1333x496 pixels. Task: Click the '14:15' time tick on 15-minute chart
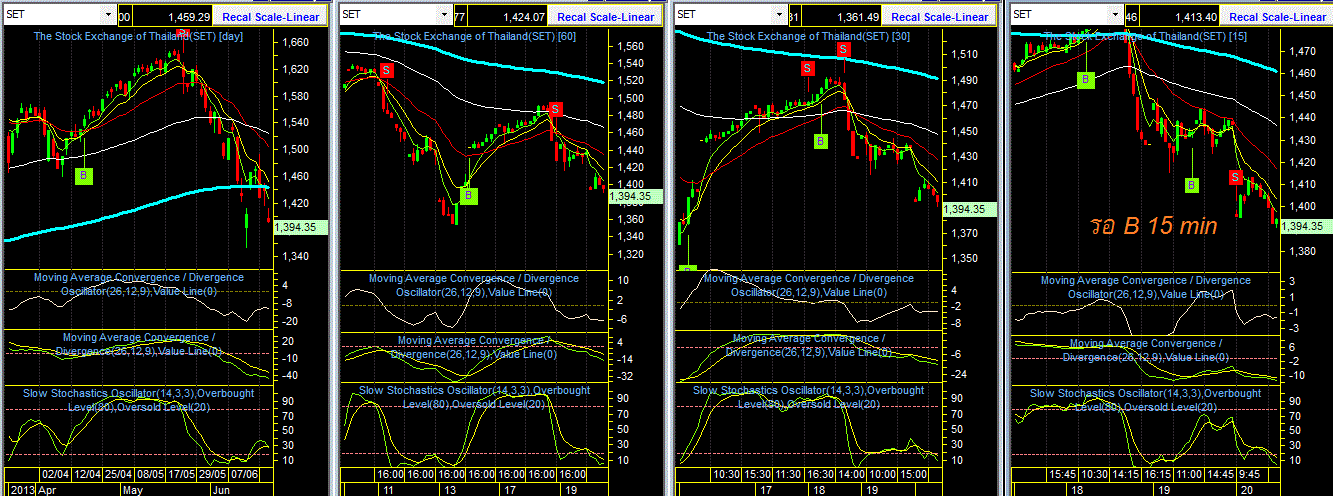(1125, 474)
